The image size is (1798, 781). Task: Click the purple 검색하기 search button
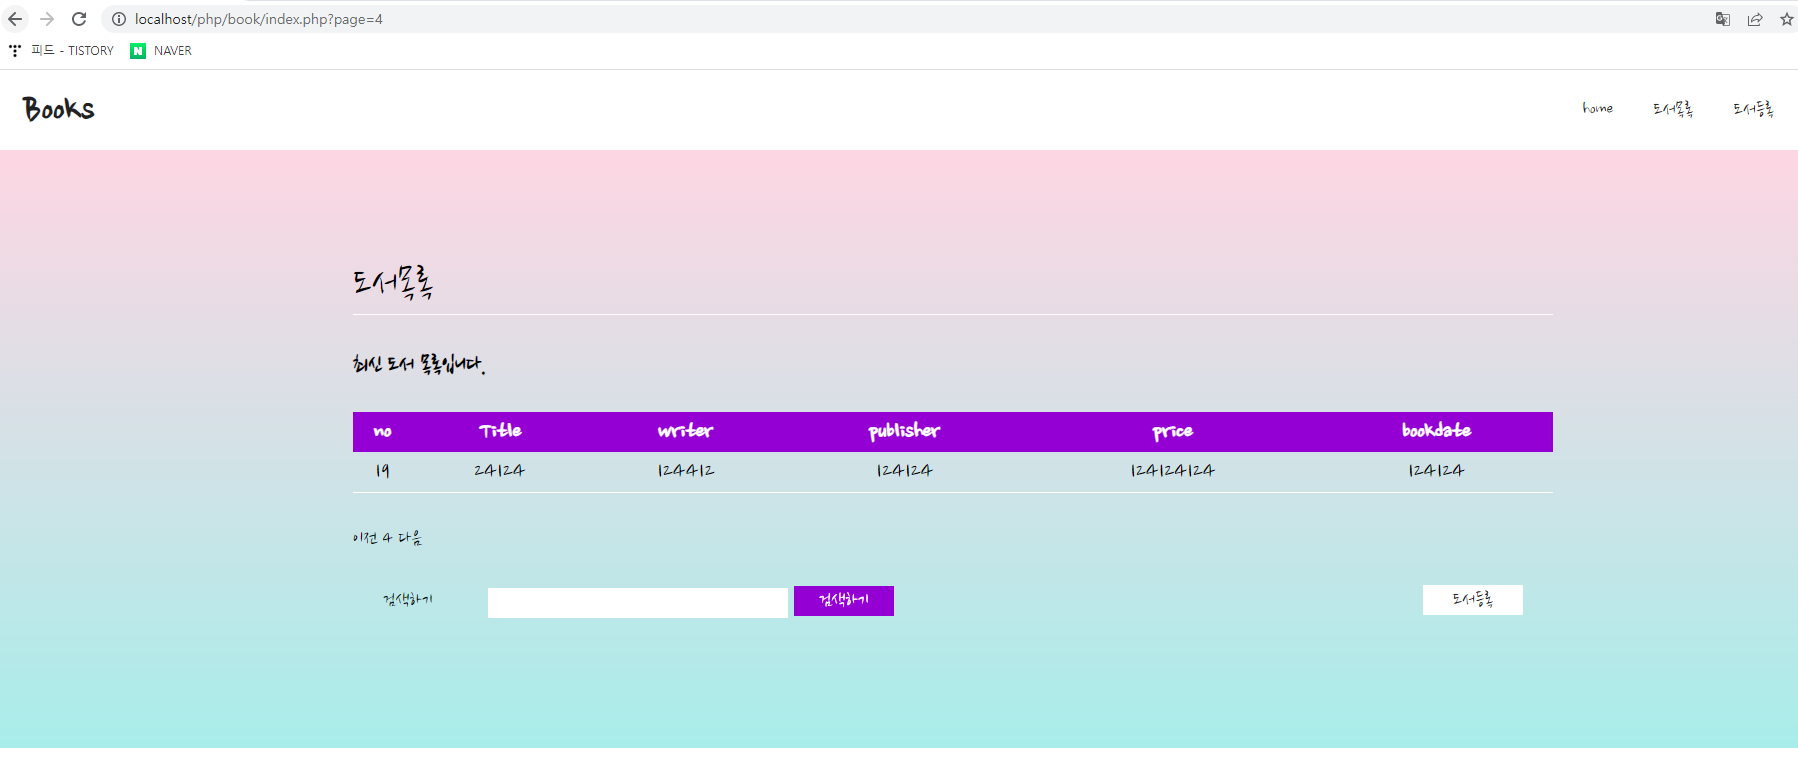844,601
